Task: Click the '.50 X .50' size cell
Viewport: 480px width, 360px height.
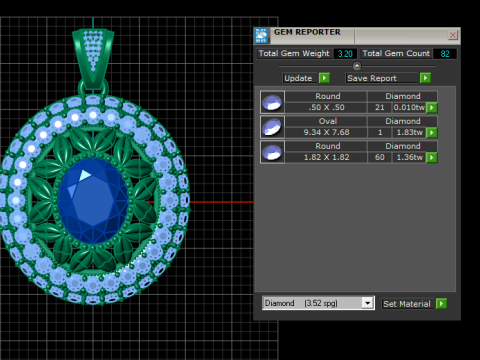Action: pyautogui.click(x=326, y=108)
